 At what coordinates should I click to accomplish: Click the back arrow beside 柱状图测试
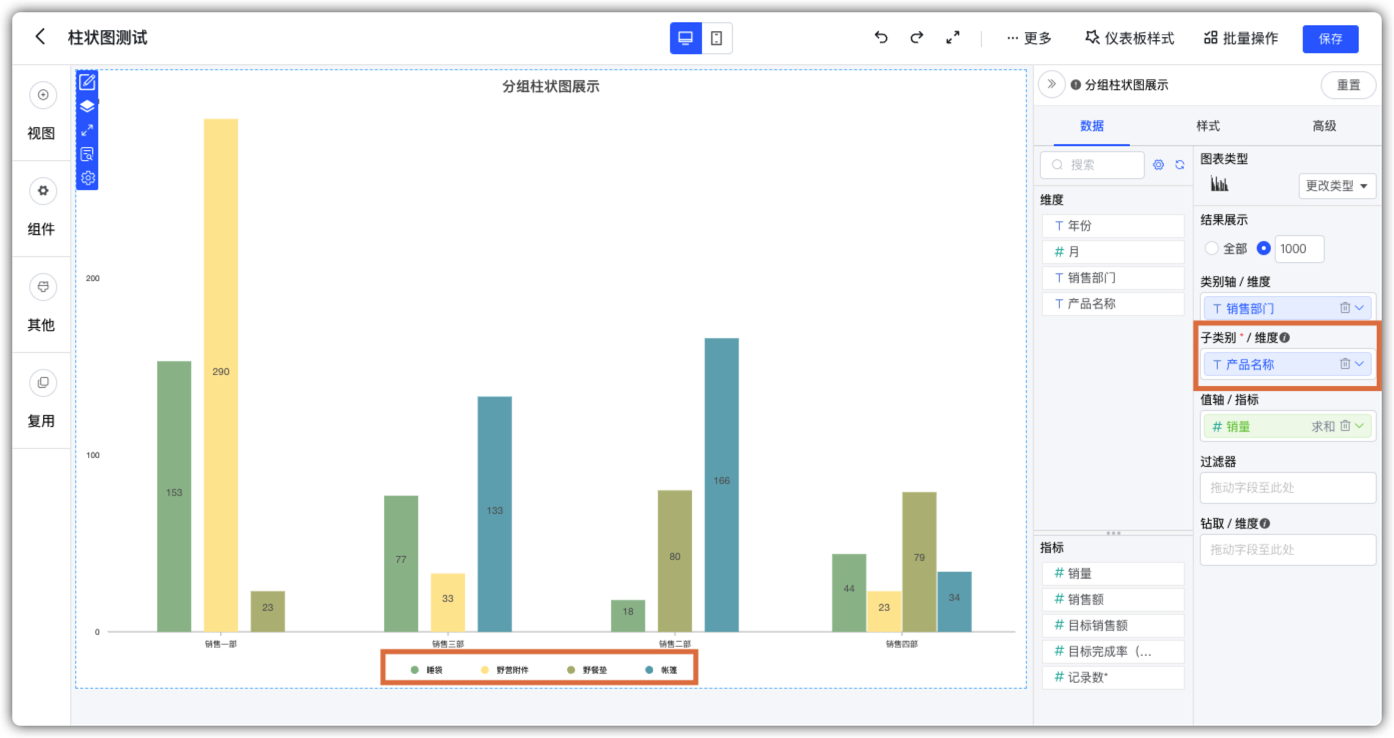pos(40,37)
